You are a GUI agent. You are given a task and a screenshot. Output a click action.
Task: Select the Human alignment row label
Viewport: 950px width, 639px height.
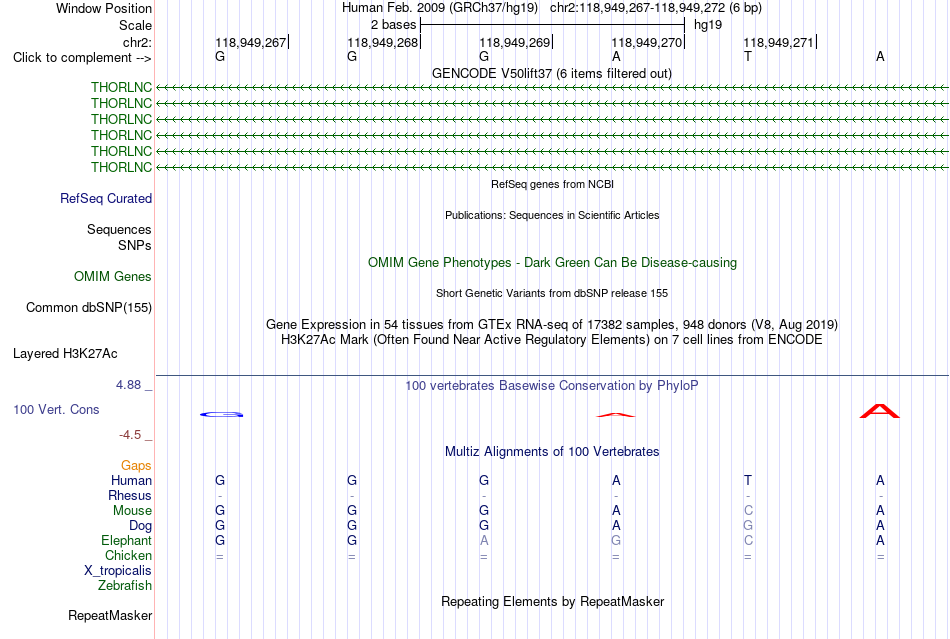[131, 480]
